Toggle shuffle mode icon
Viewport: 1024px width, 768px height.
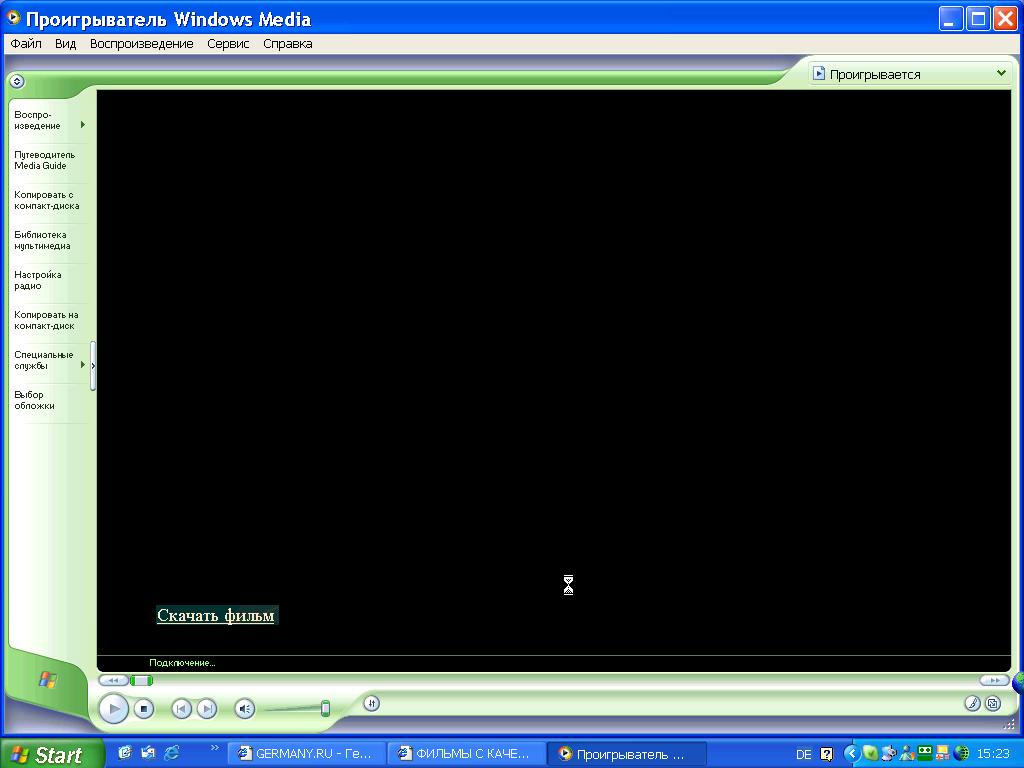(372, 703)
